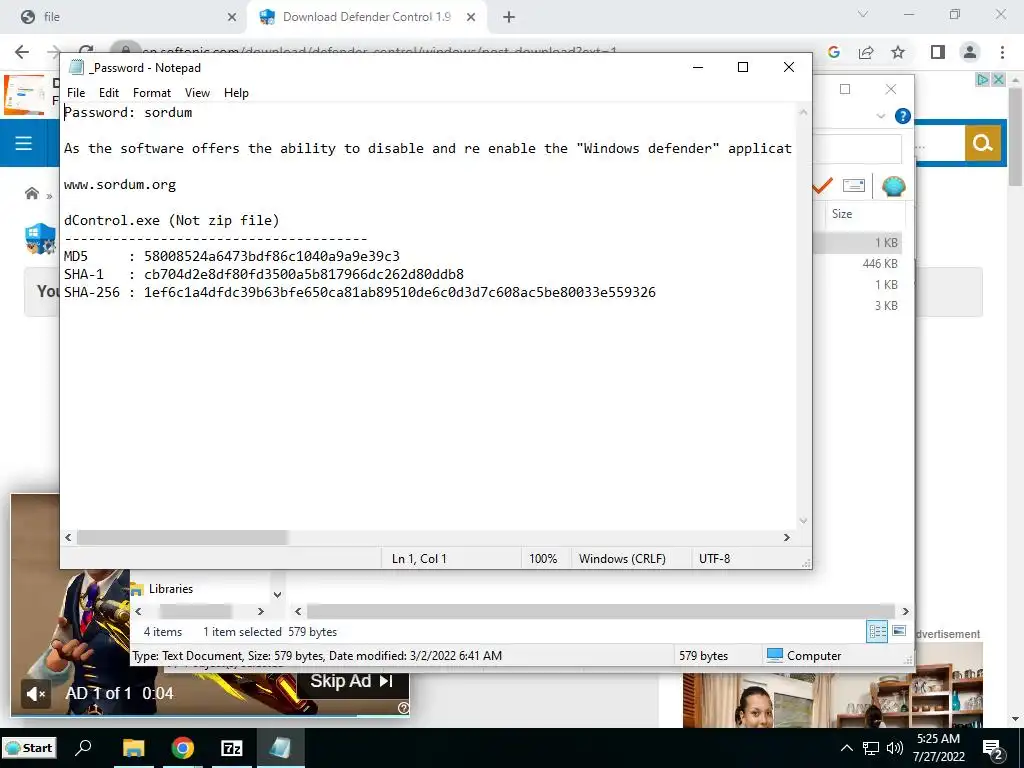This screenshot has height=768, width=1024.
Task: Click the orange checkmark toolbar icon
Action: pos(823,186)
